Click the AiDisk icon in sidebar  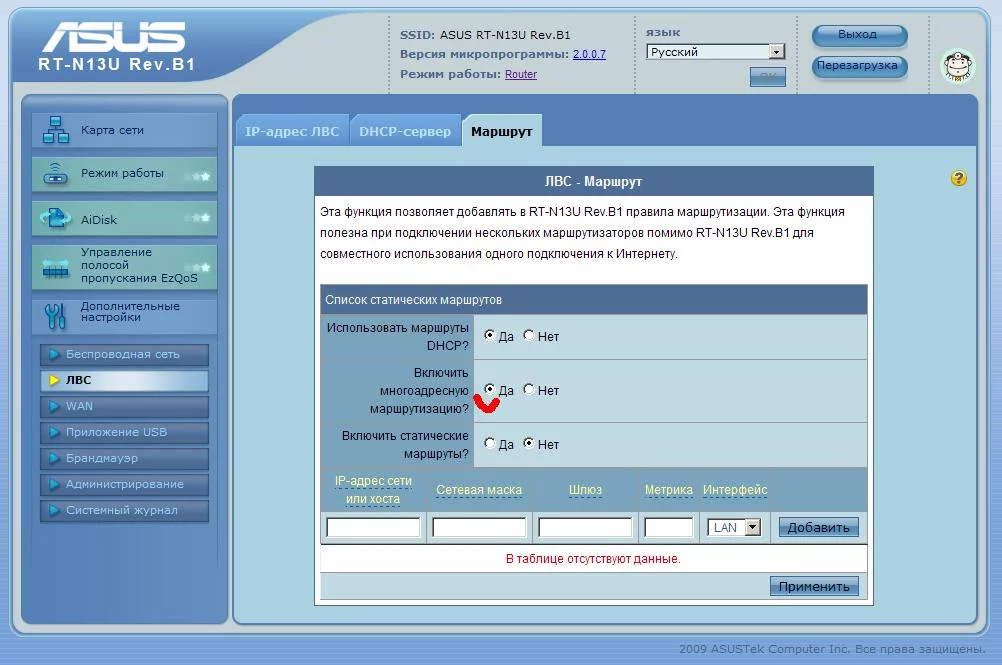[x=55, y=218]
